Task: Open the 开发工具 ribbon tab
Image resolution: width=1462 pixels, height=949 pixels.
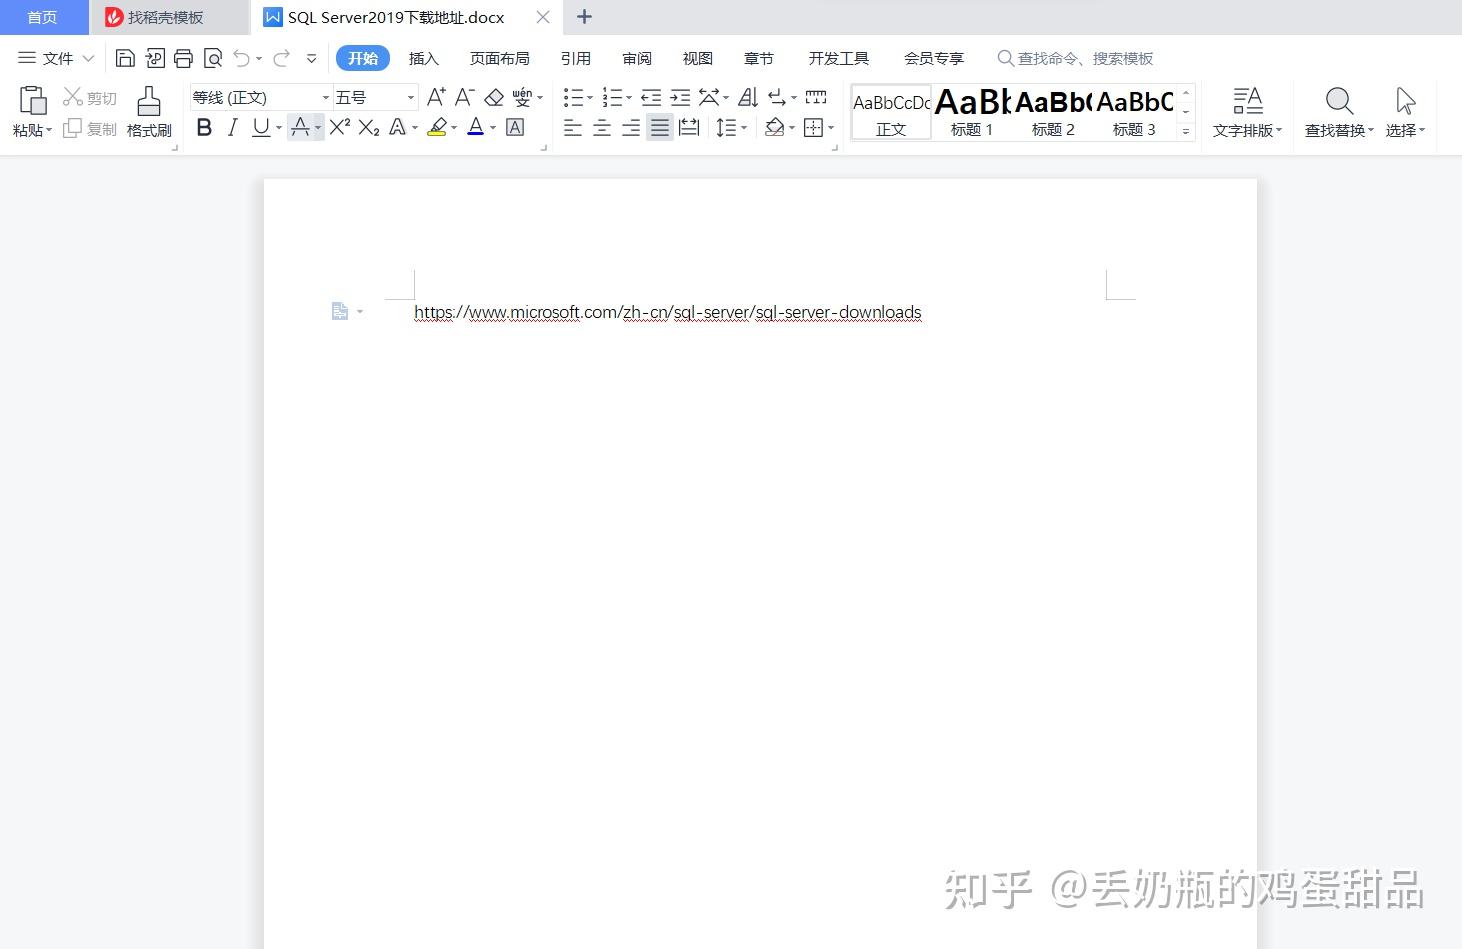Action: (x=839, y=58)
